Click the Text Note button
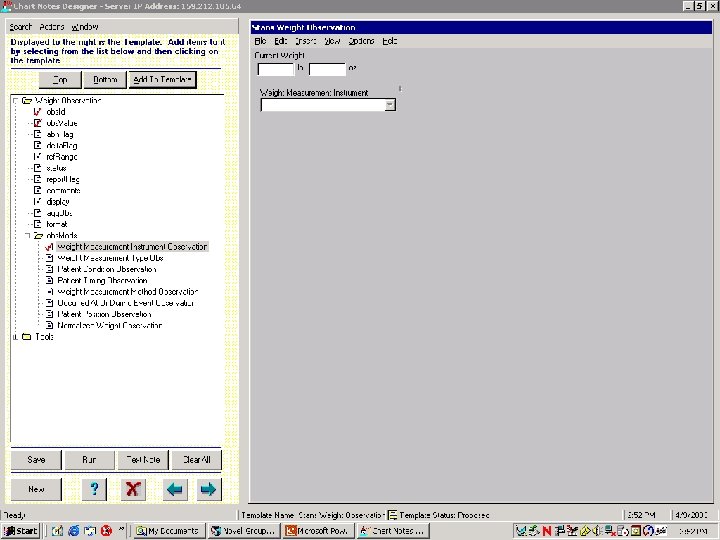Viewport: 720px width, 540px height. (x=143, y=460)
